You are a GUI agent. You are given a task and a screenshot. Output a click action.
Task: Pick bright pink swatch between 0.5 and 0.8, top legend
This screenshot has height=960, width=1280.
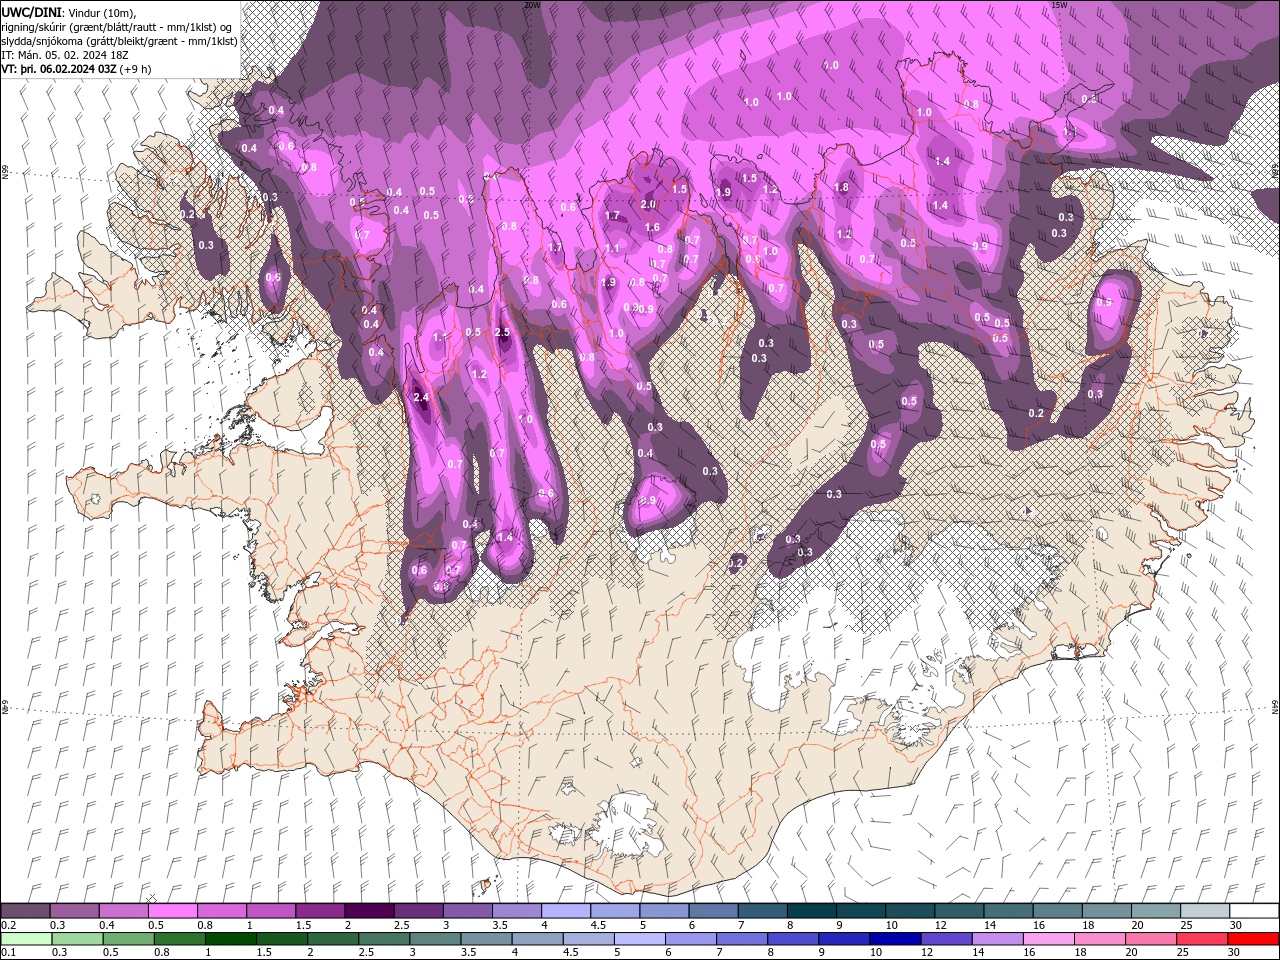(172, 910)
